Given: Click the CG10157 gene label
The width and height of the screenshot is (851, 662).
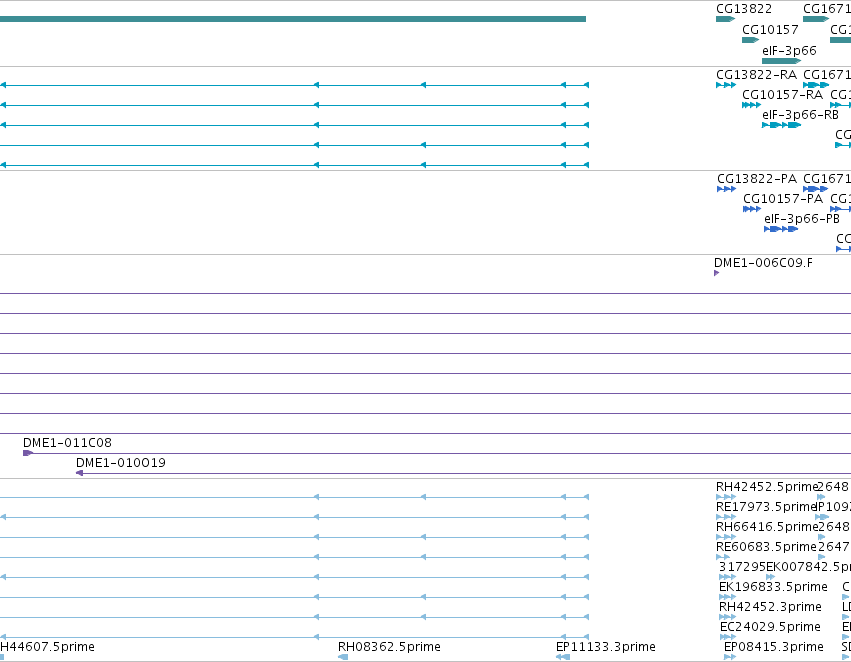Looking at the screenshot, I should click(x=770, y=30).
